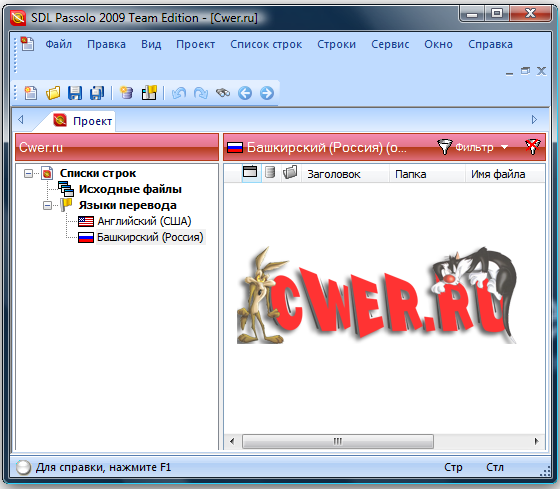Screen dimensions: 560x489
Task: Go back with the blue left arrow
Action: (x=245, y=93)
